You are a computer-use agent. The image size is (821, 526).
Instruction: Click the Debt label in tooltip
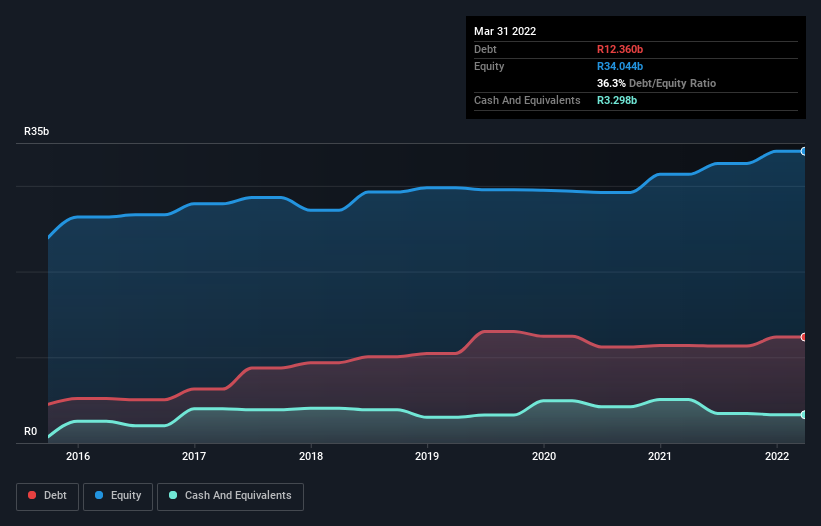point(485,49)
